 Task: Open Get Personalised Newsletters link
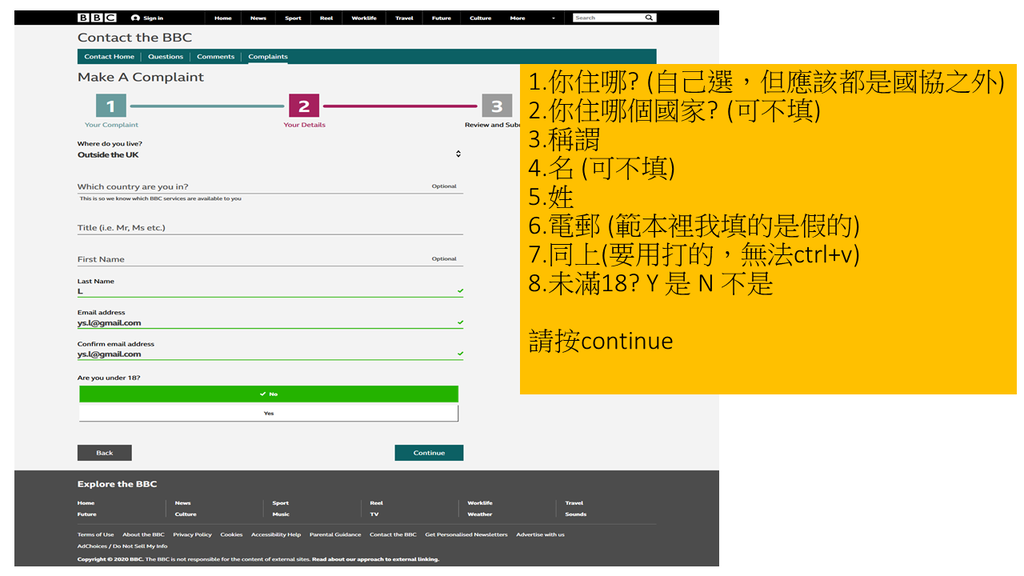coord(466,534)
